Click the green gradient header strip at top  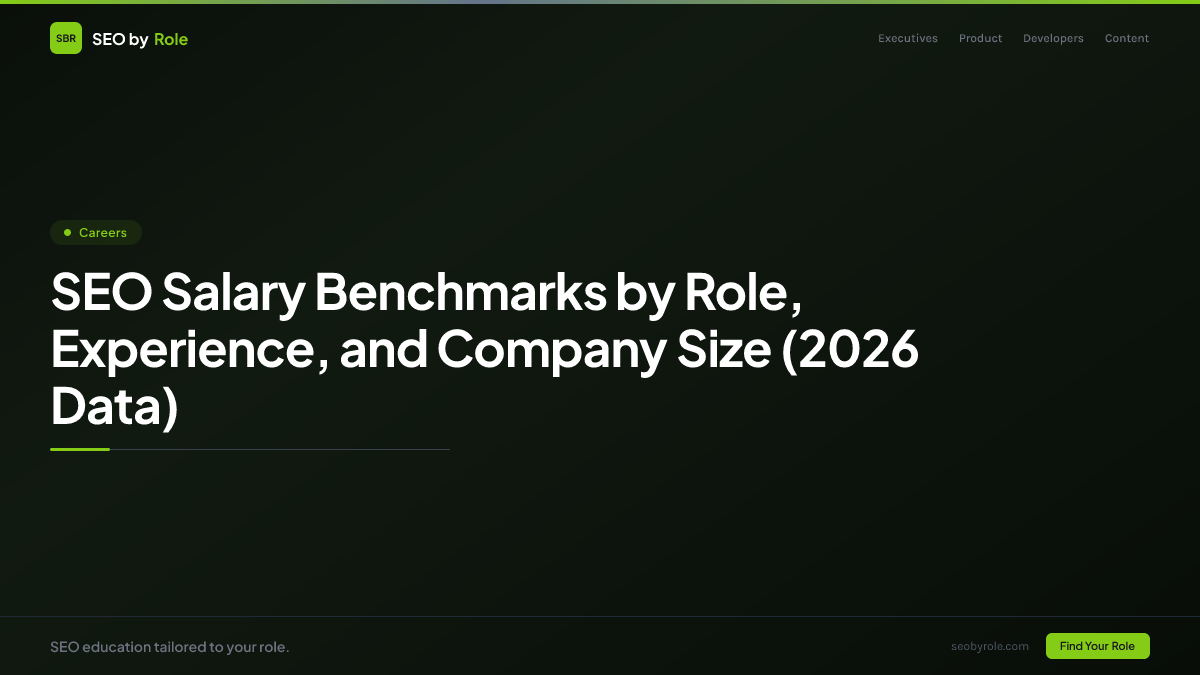coord(600,2)
